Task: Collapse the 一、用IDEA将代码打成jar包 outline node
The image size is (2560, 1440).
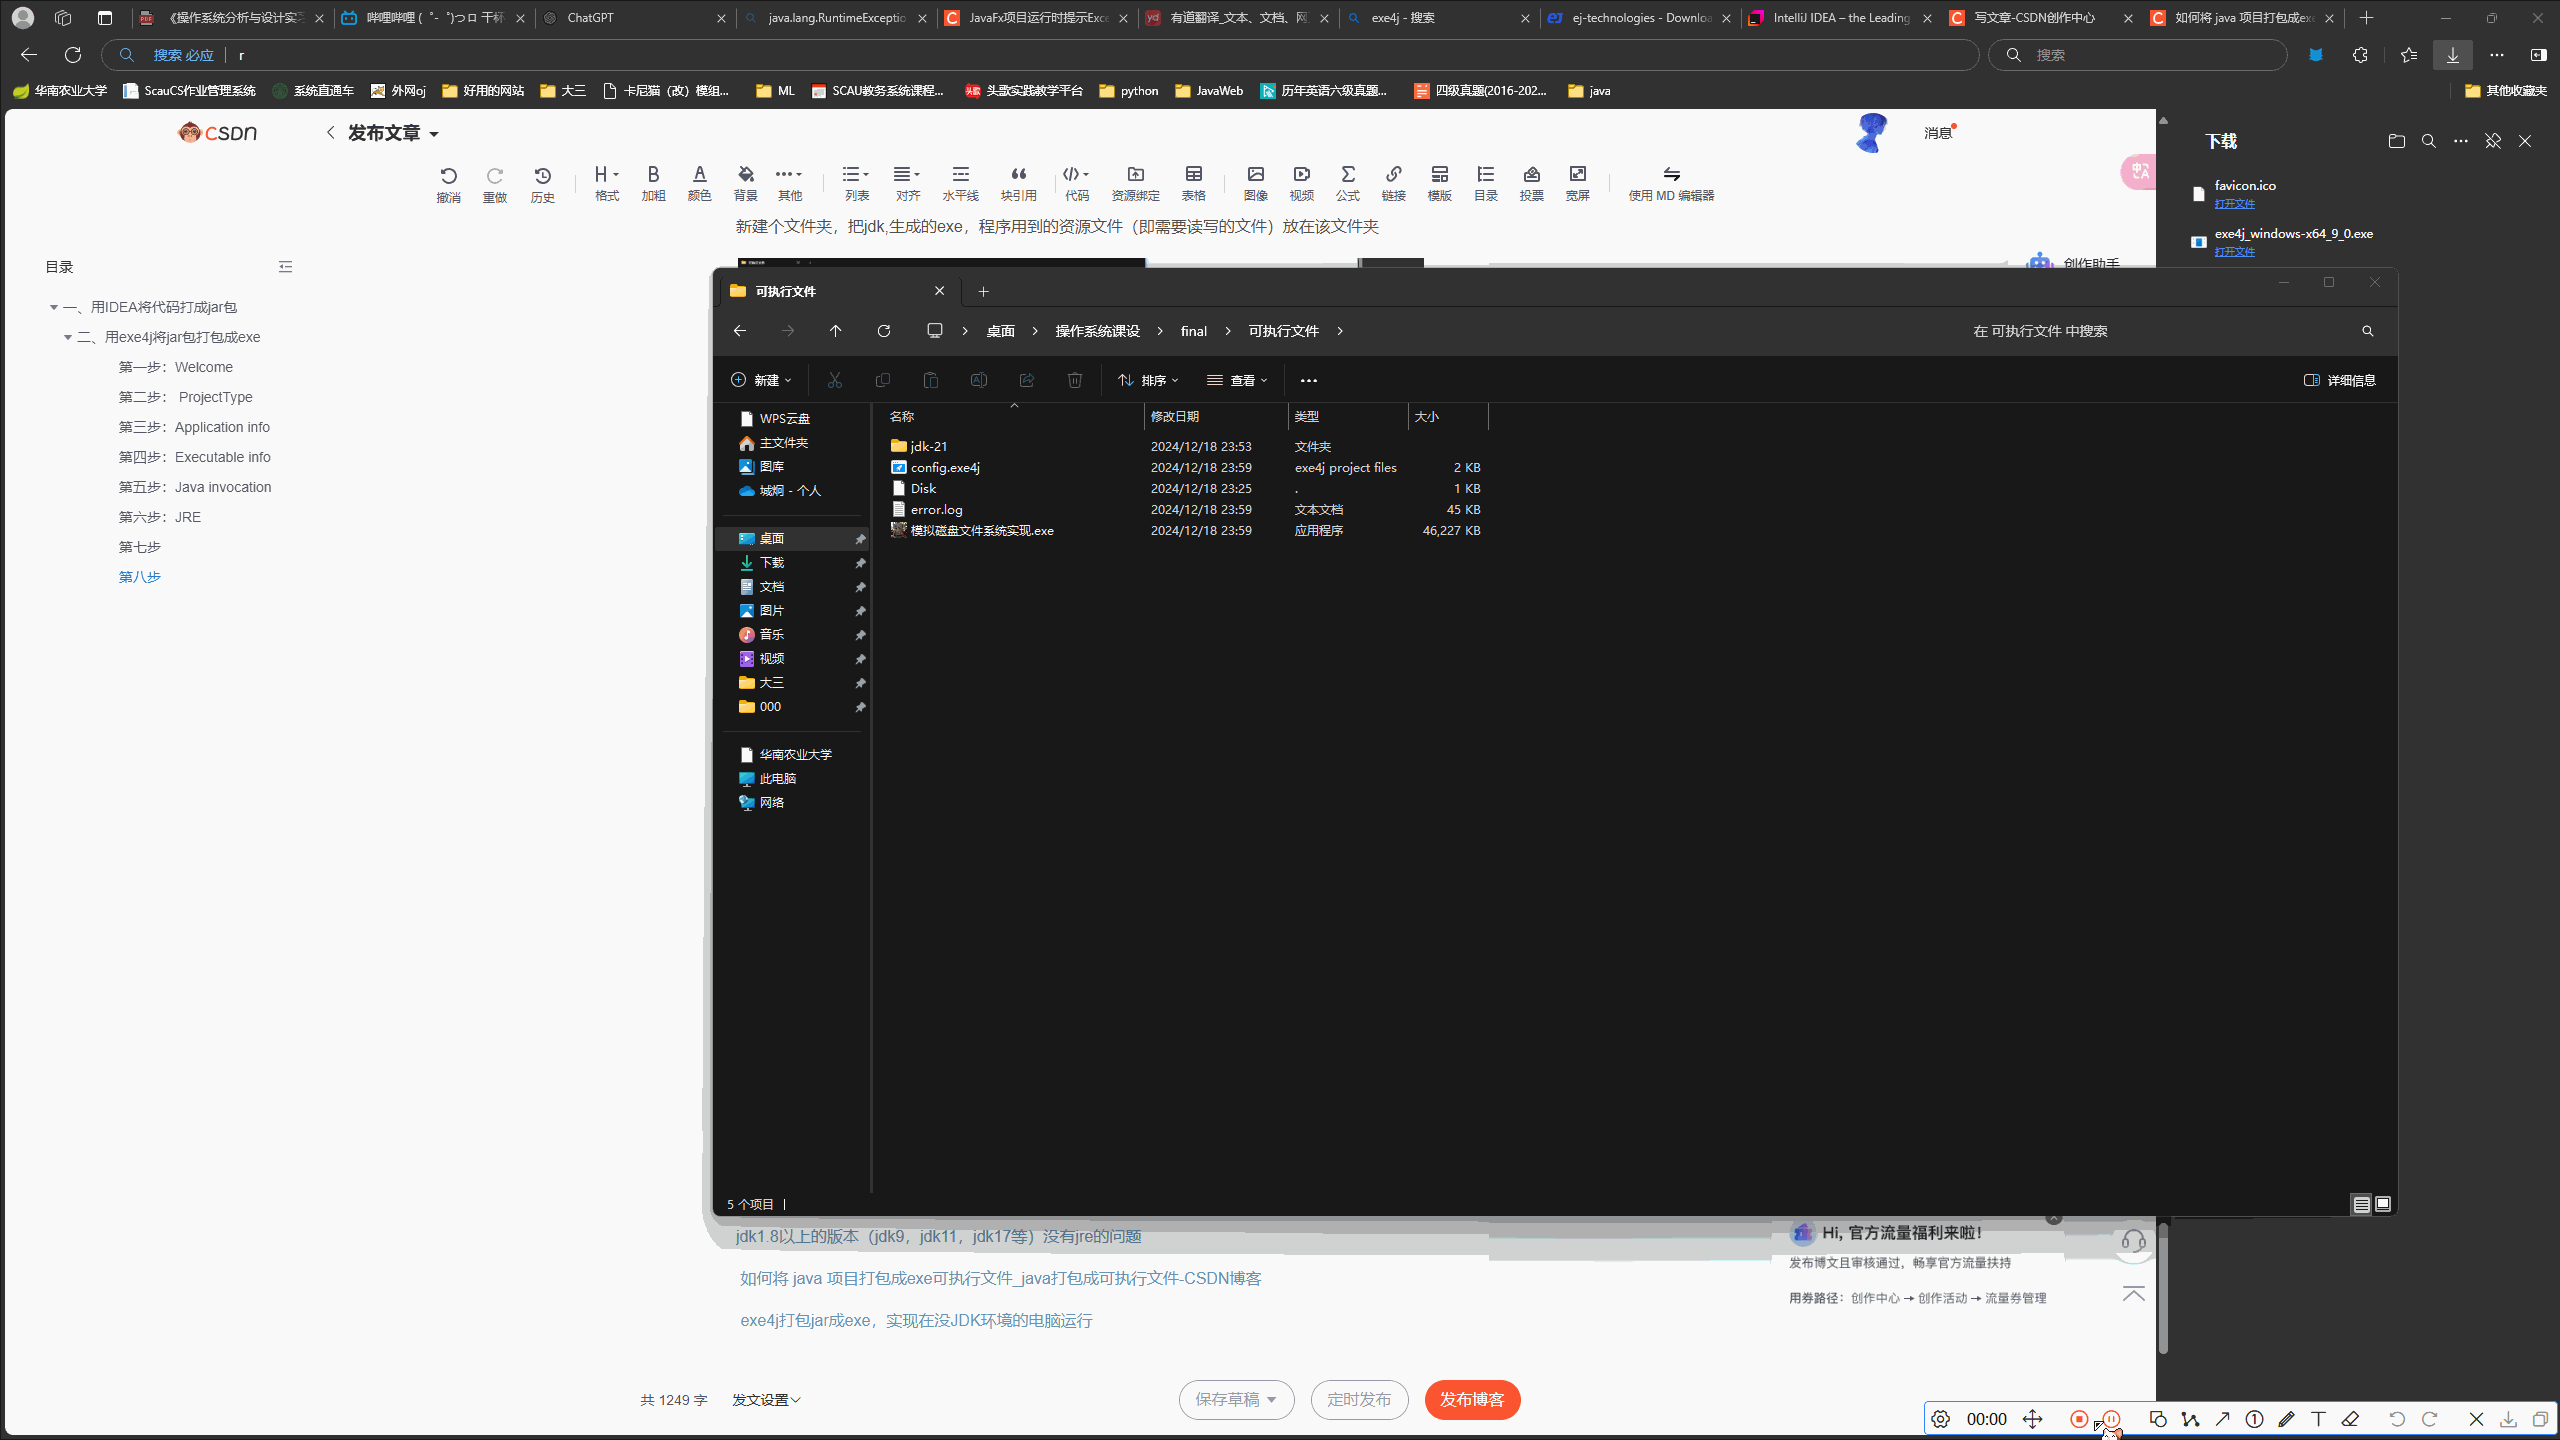Action: coord(54,307)
